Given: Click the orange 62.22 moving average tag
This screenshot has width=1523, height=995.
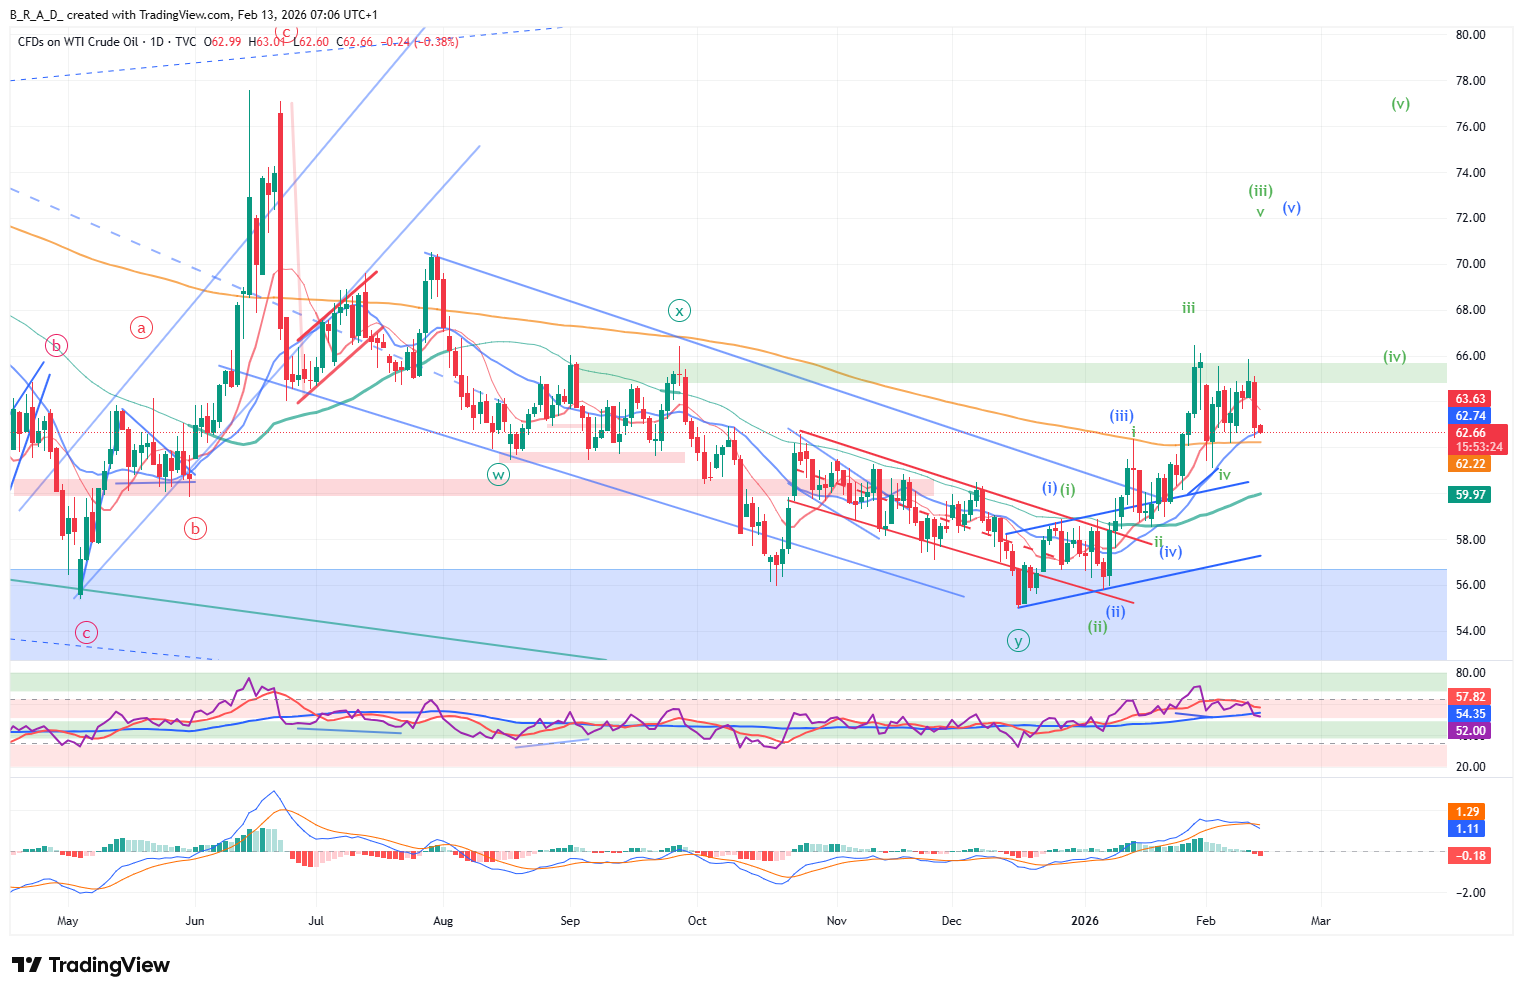Looking at the screenshot, I should pos(1470,464).
